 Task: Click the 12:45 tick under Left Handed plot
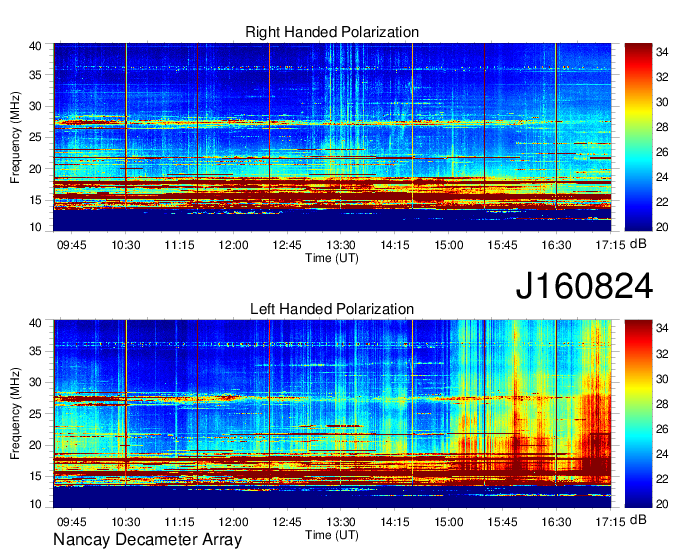[x=287, y=522]
